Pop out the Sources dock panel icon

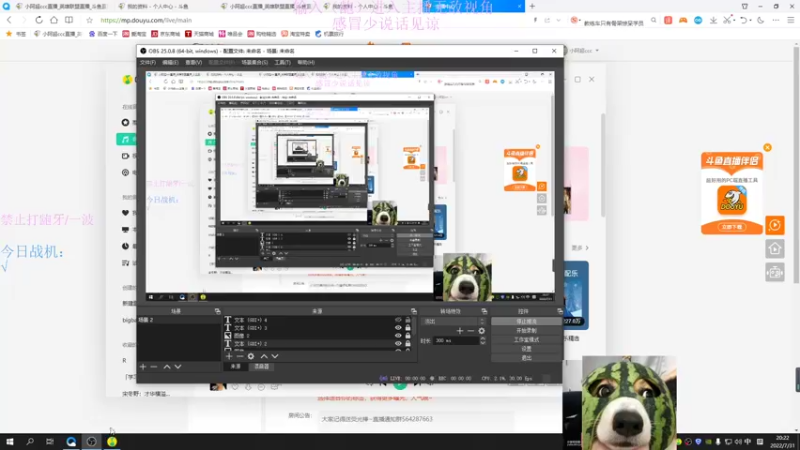point(413,311)
